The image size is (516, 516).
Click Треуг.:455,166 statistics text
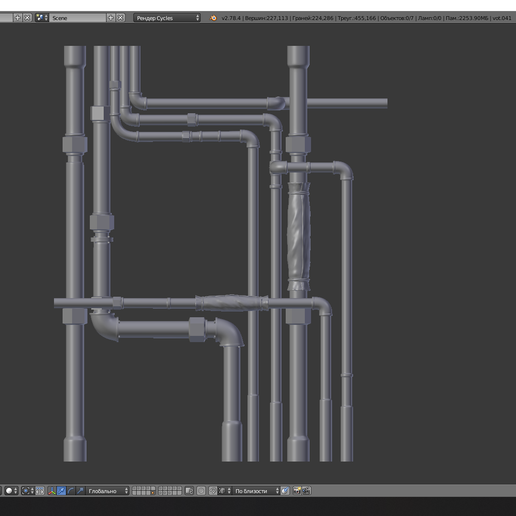coord(357,18)
